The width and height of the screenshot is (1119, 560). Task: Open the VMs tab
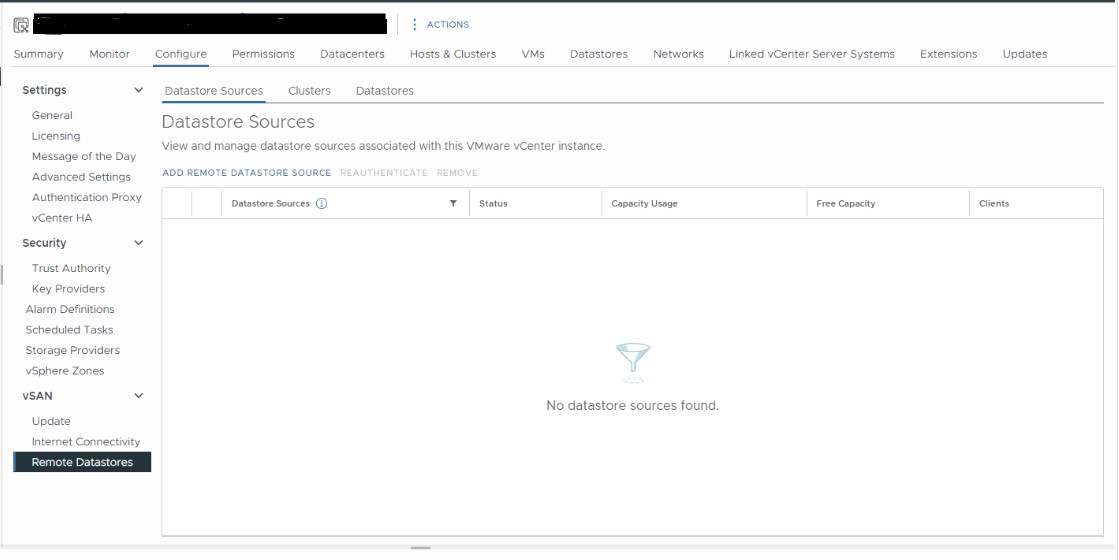[x=533, y=54]
